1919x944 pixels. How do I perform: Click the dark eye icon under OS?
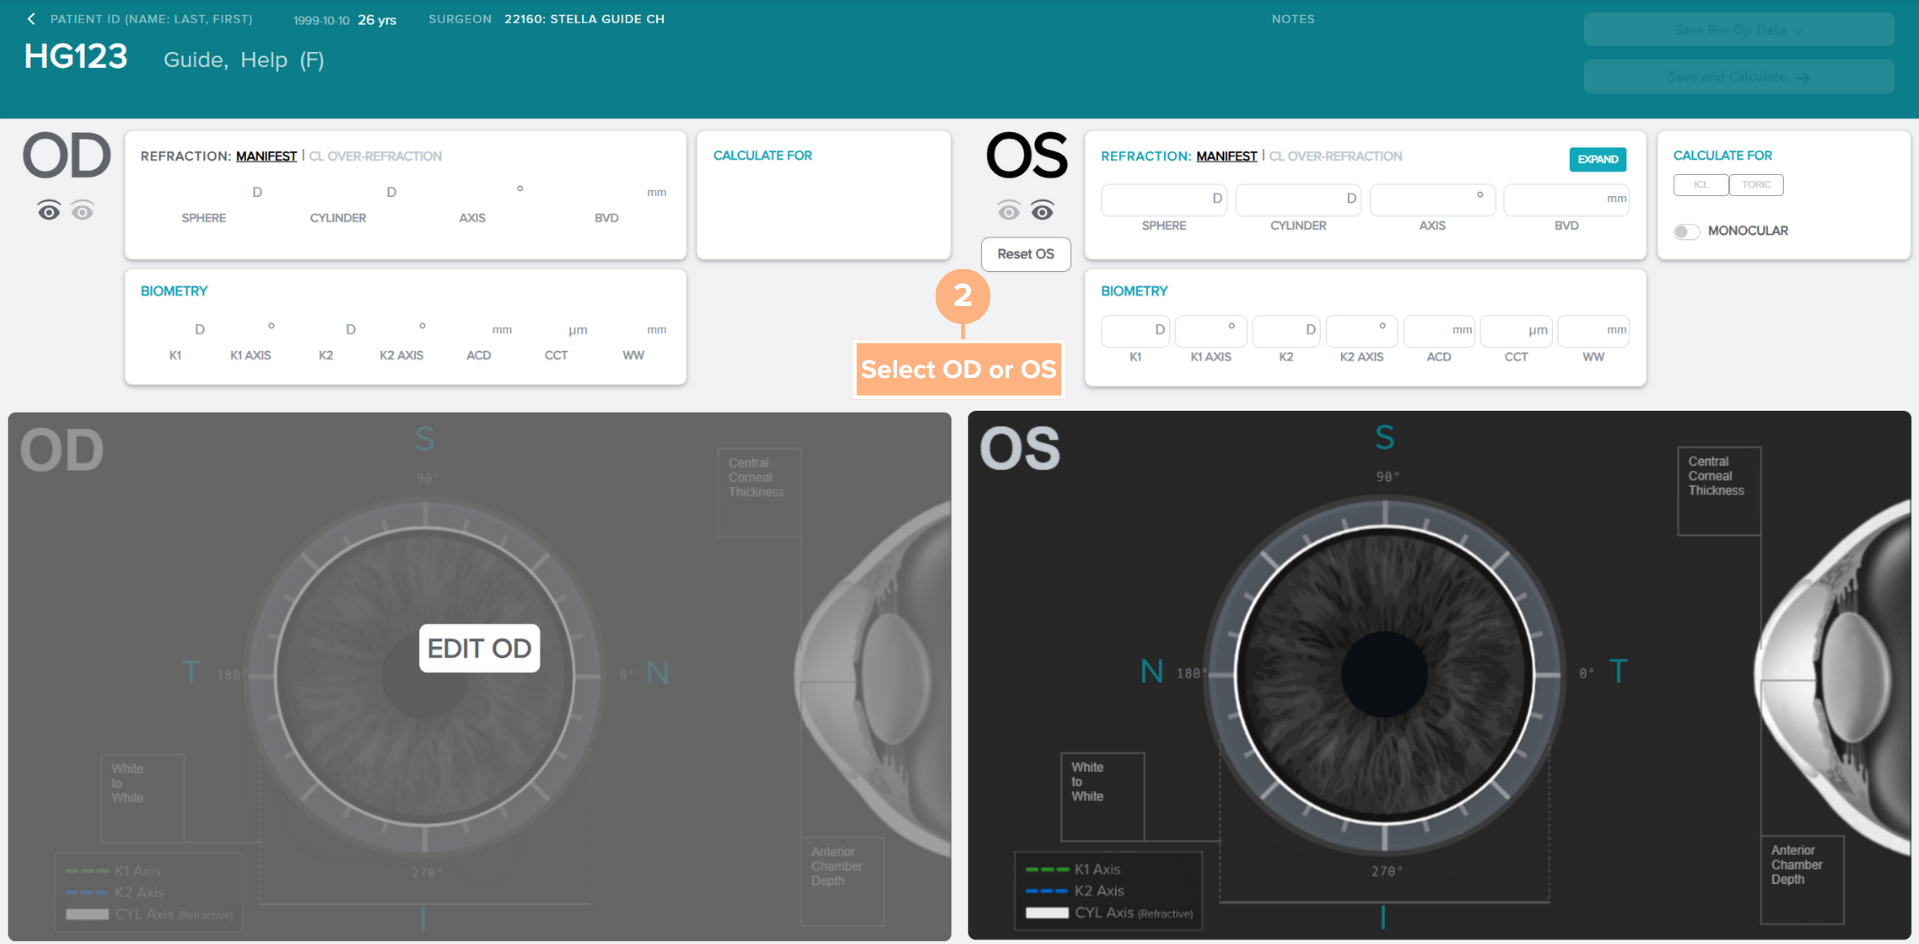pyautogui.click(x=1043, y=211)
